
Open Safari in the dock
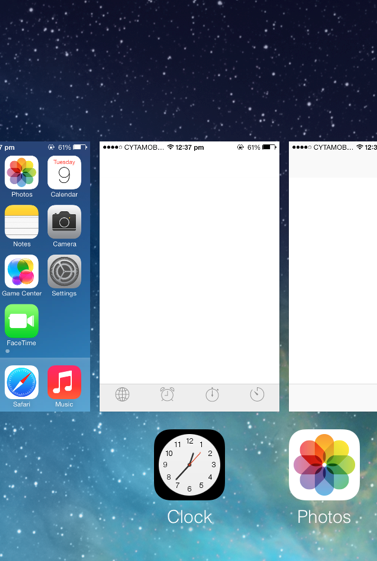coord(21,382)
